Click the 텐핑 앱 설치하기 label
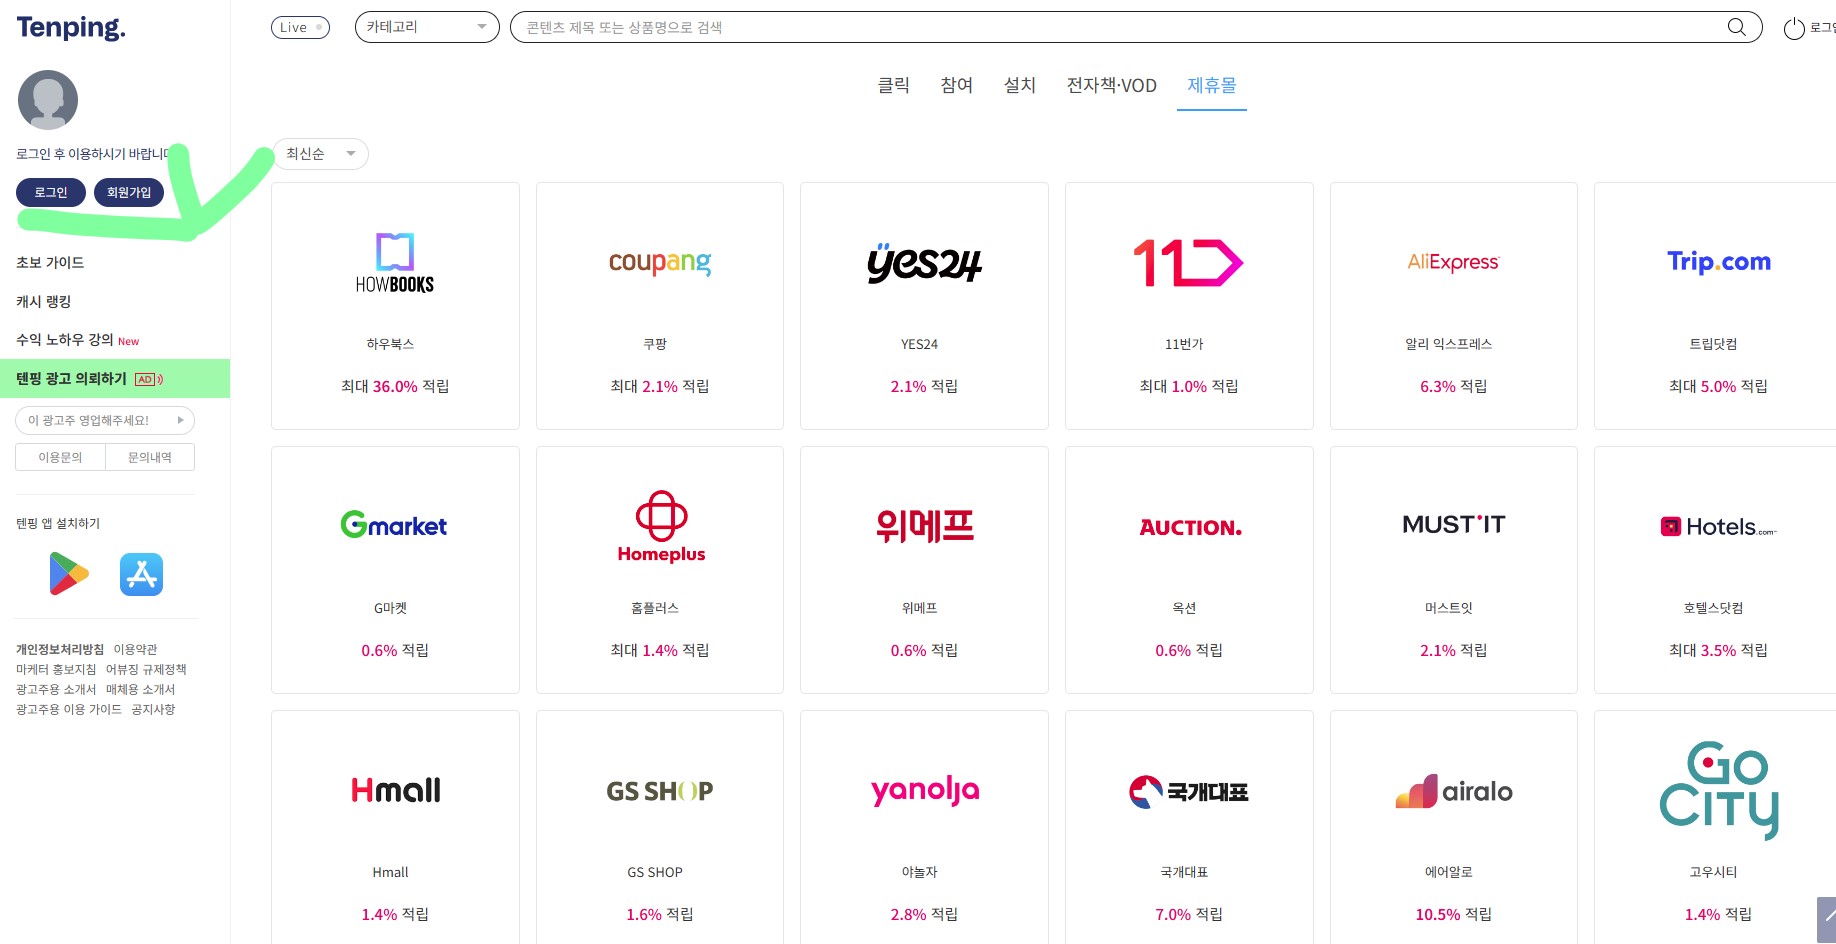This screenshot has width=1836, height=944. point(58,523)
